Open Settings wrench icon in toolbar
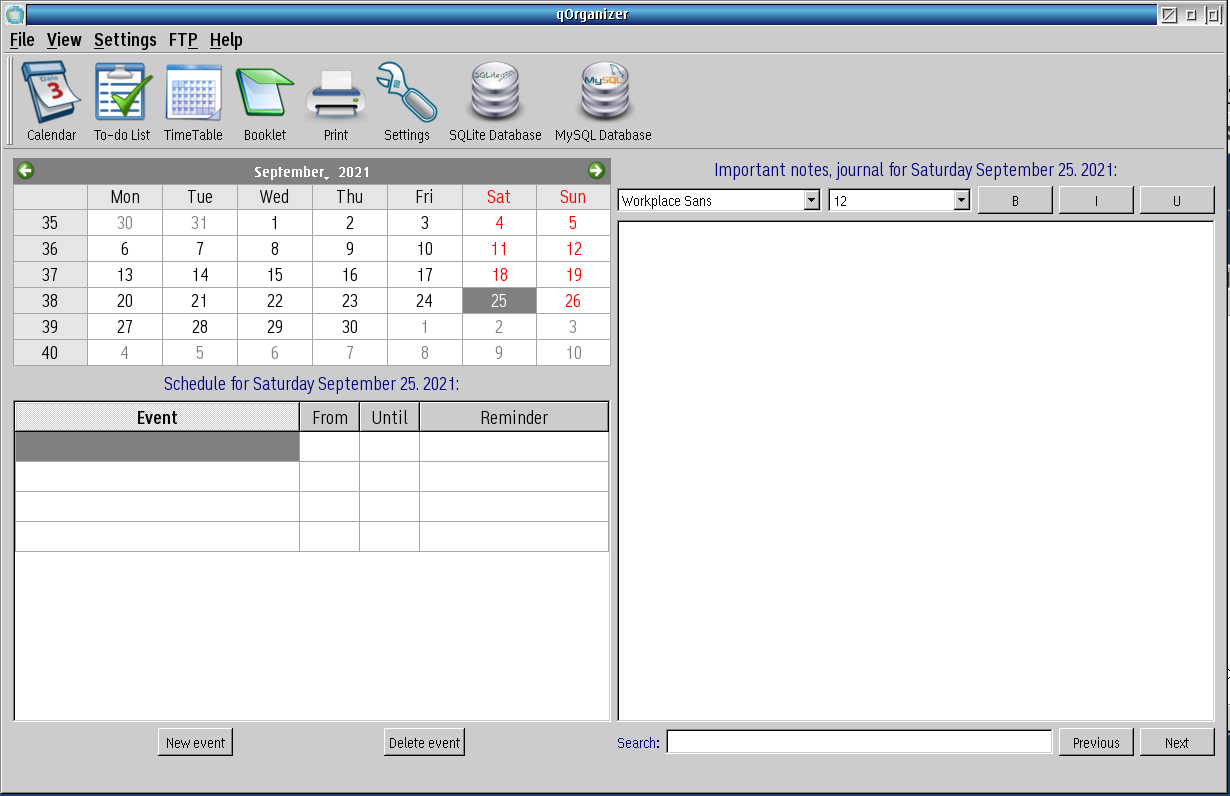This screenshot has width=1230, height=796. 407,102
